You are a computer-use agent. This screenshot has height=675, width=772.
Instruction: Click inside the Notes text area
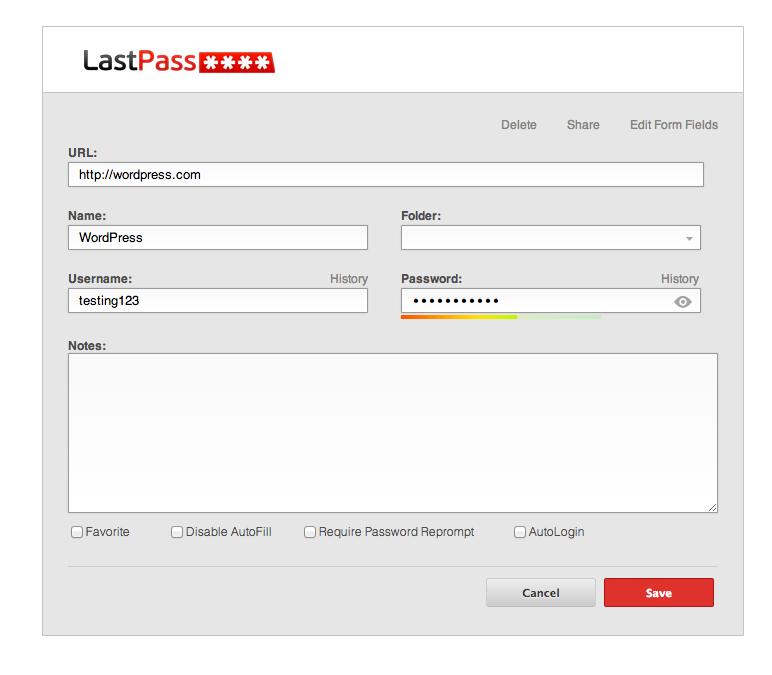(x=392, y=432)
